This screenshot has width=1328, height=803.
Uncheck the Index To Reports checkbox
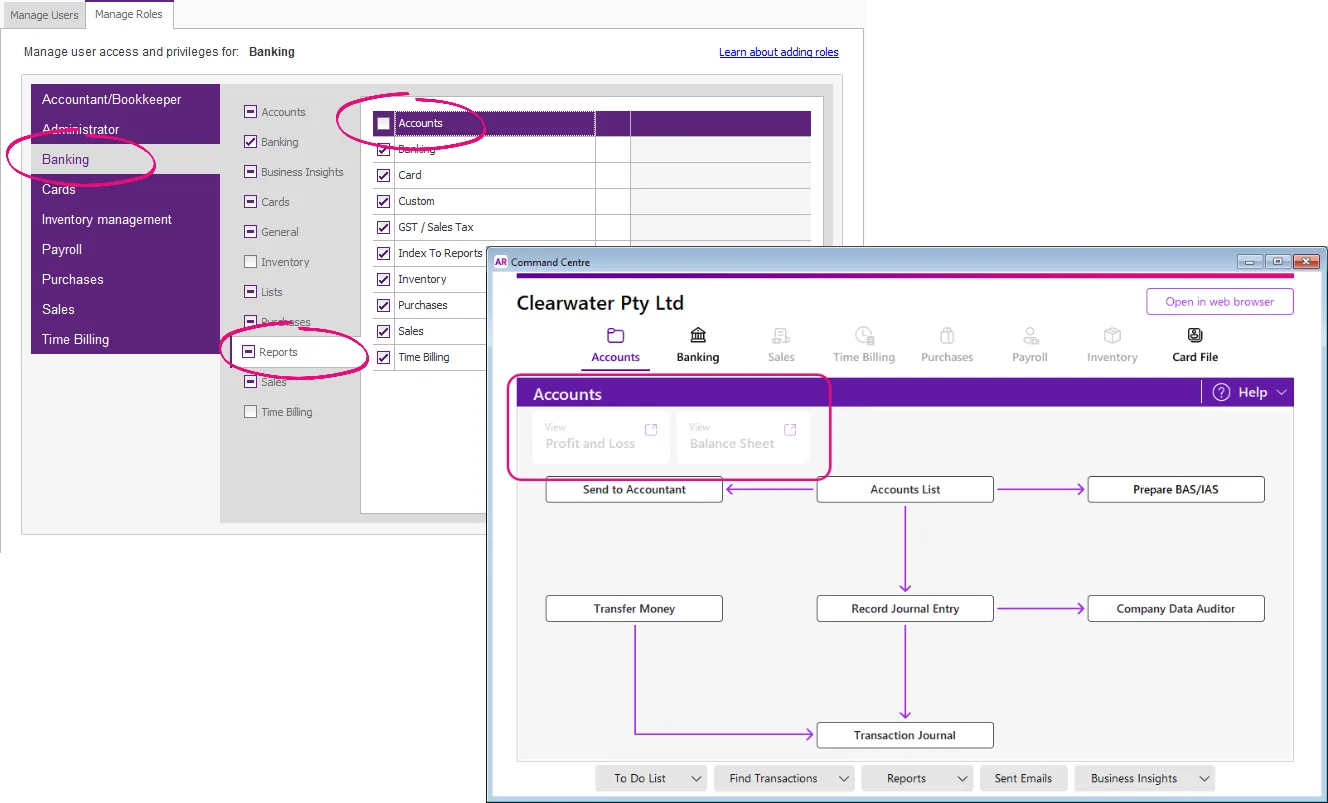click(383, 253)
